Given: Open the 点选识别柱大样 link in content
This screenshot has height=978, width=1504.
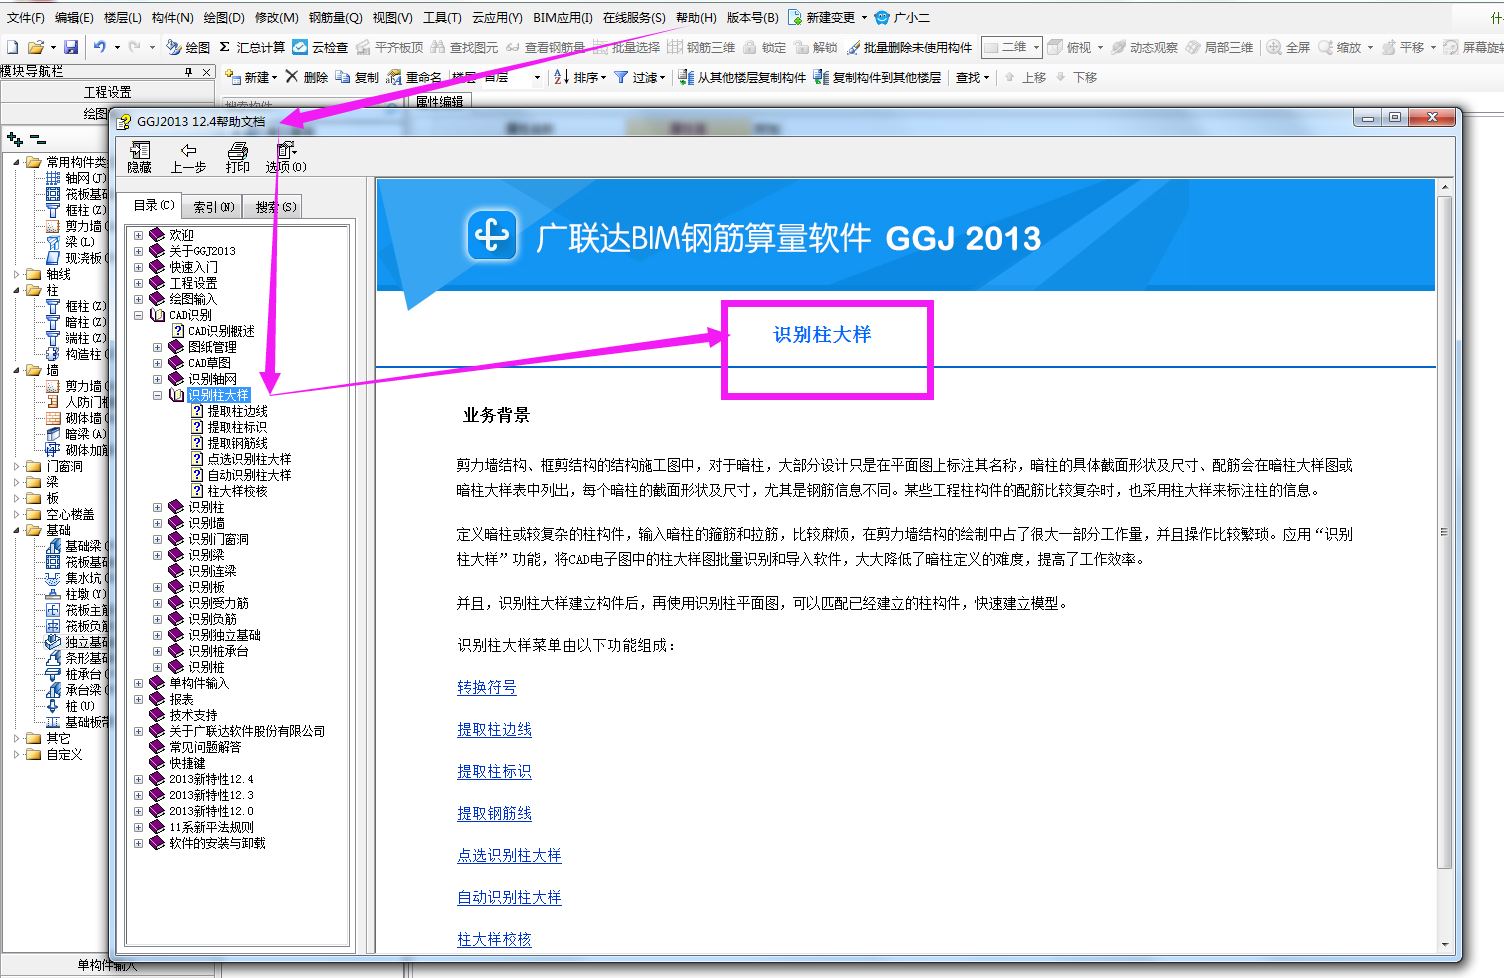Looking at the screenshot, I should [x=509, y=855].
